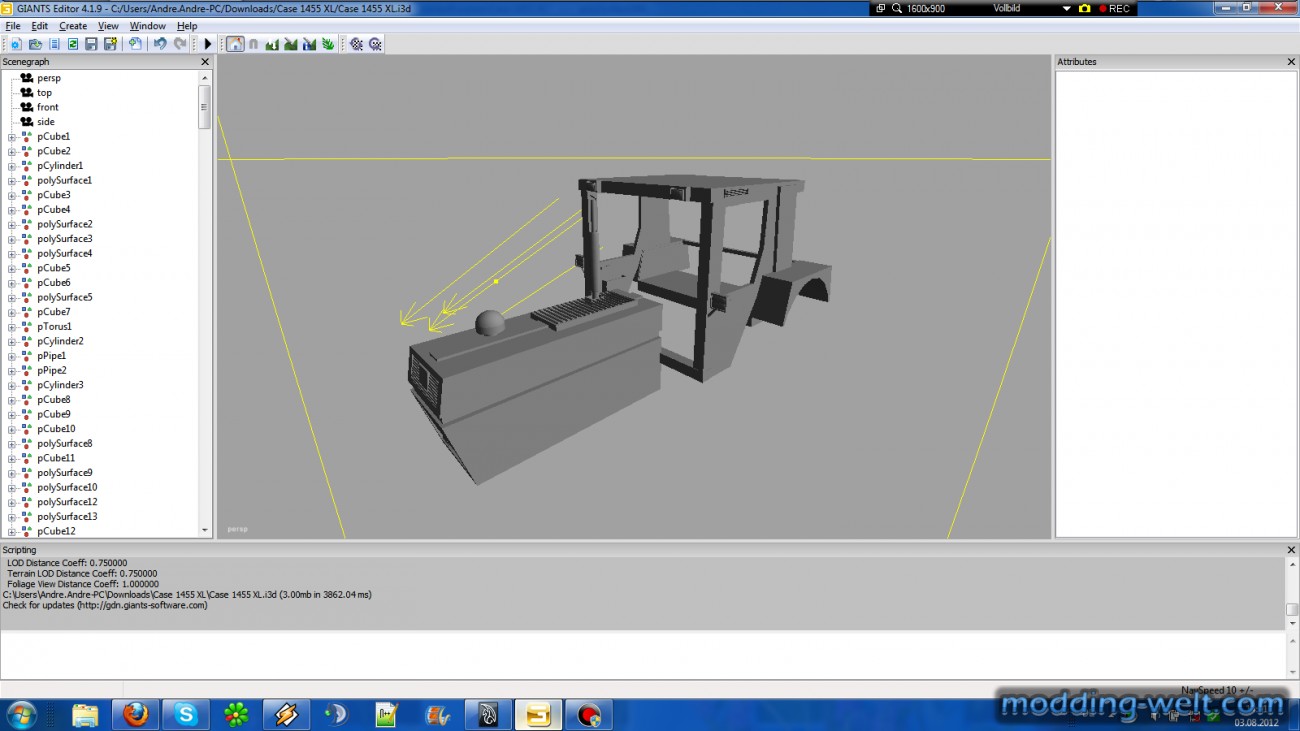The height and width of the screenshot is (731, 1300).
Task: Open Skype from the taskbar
Action: pyautogui.click(x=186, y=715)
